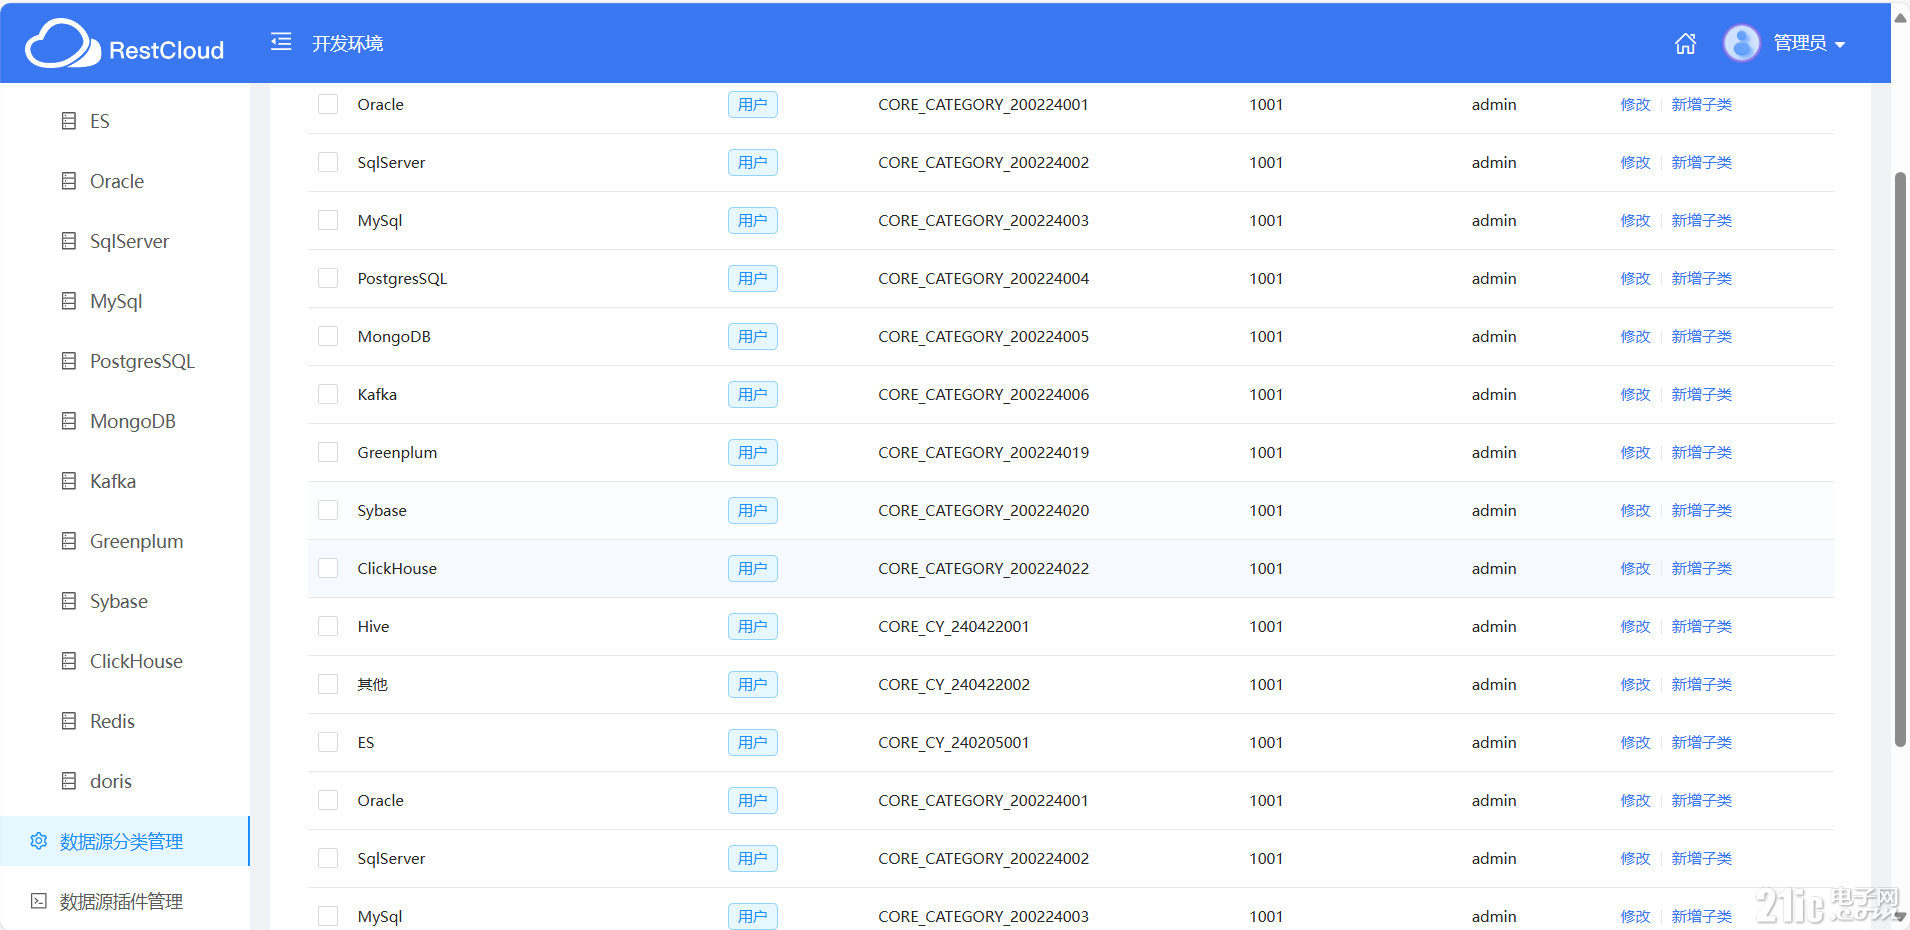
Task: Click 修改 in the 其他 row
Action: [x=1636, y=684]
